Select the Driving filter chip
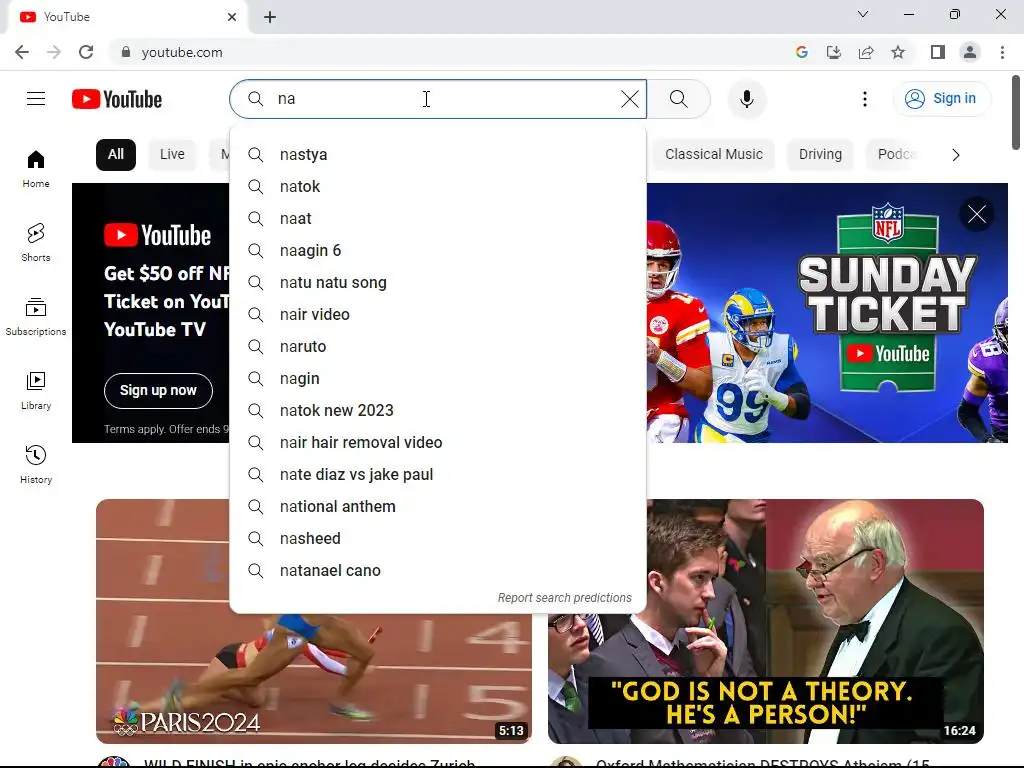The height and width of the screenshot is (768, 1024). click(x=820, y=155)
